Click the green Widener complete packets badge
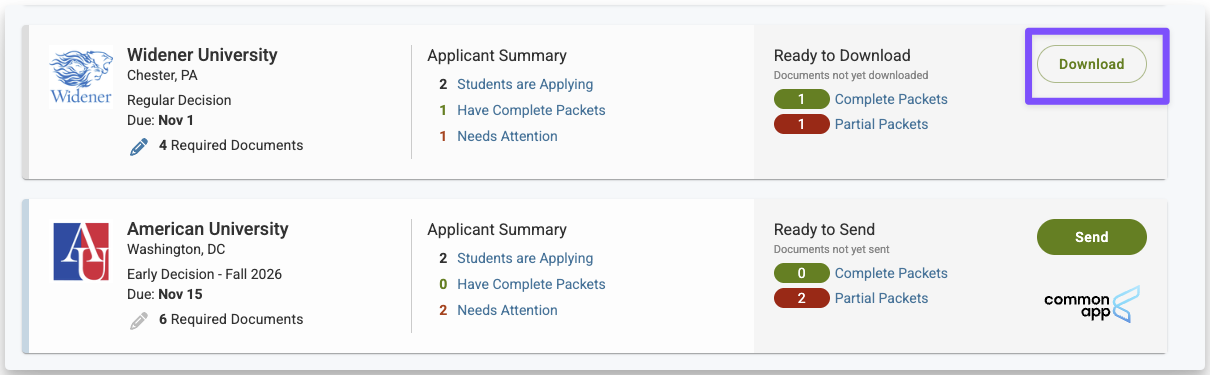This screenshot has height=375, width=1210. 802,99
